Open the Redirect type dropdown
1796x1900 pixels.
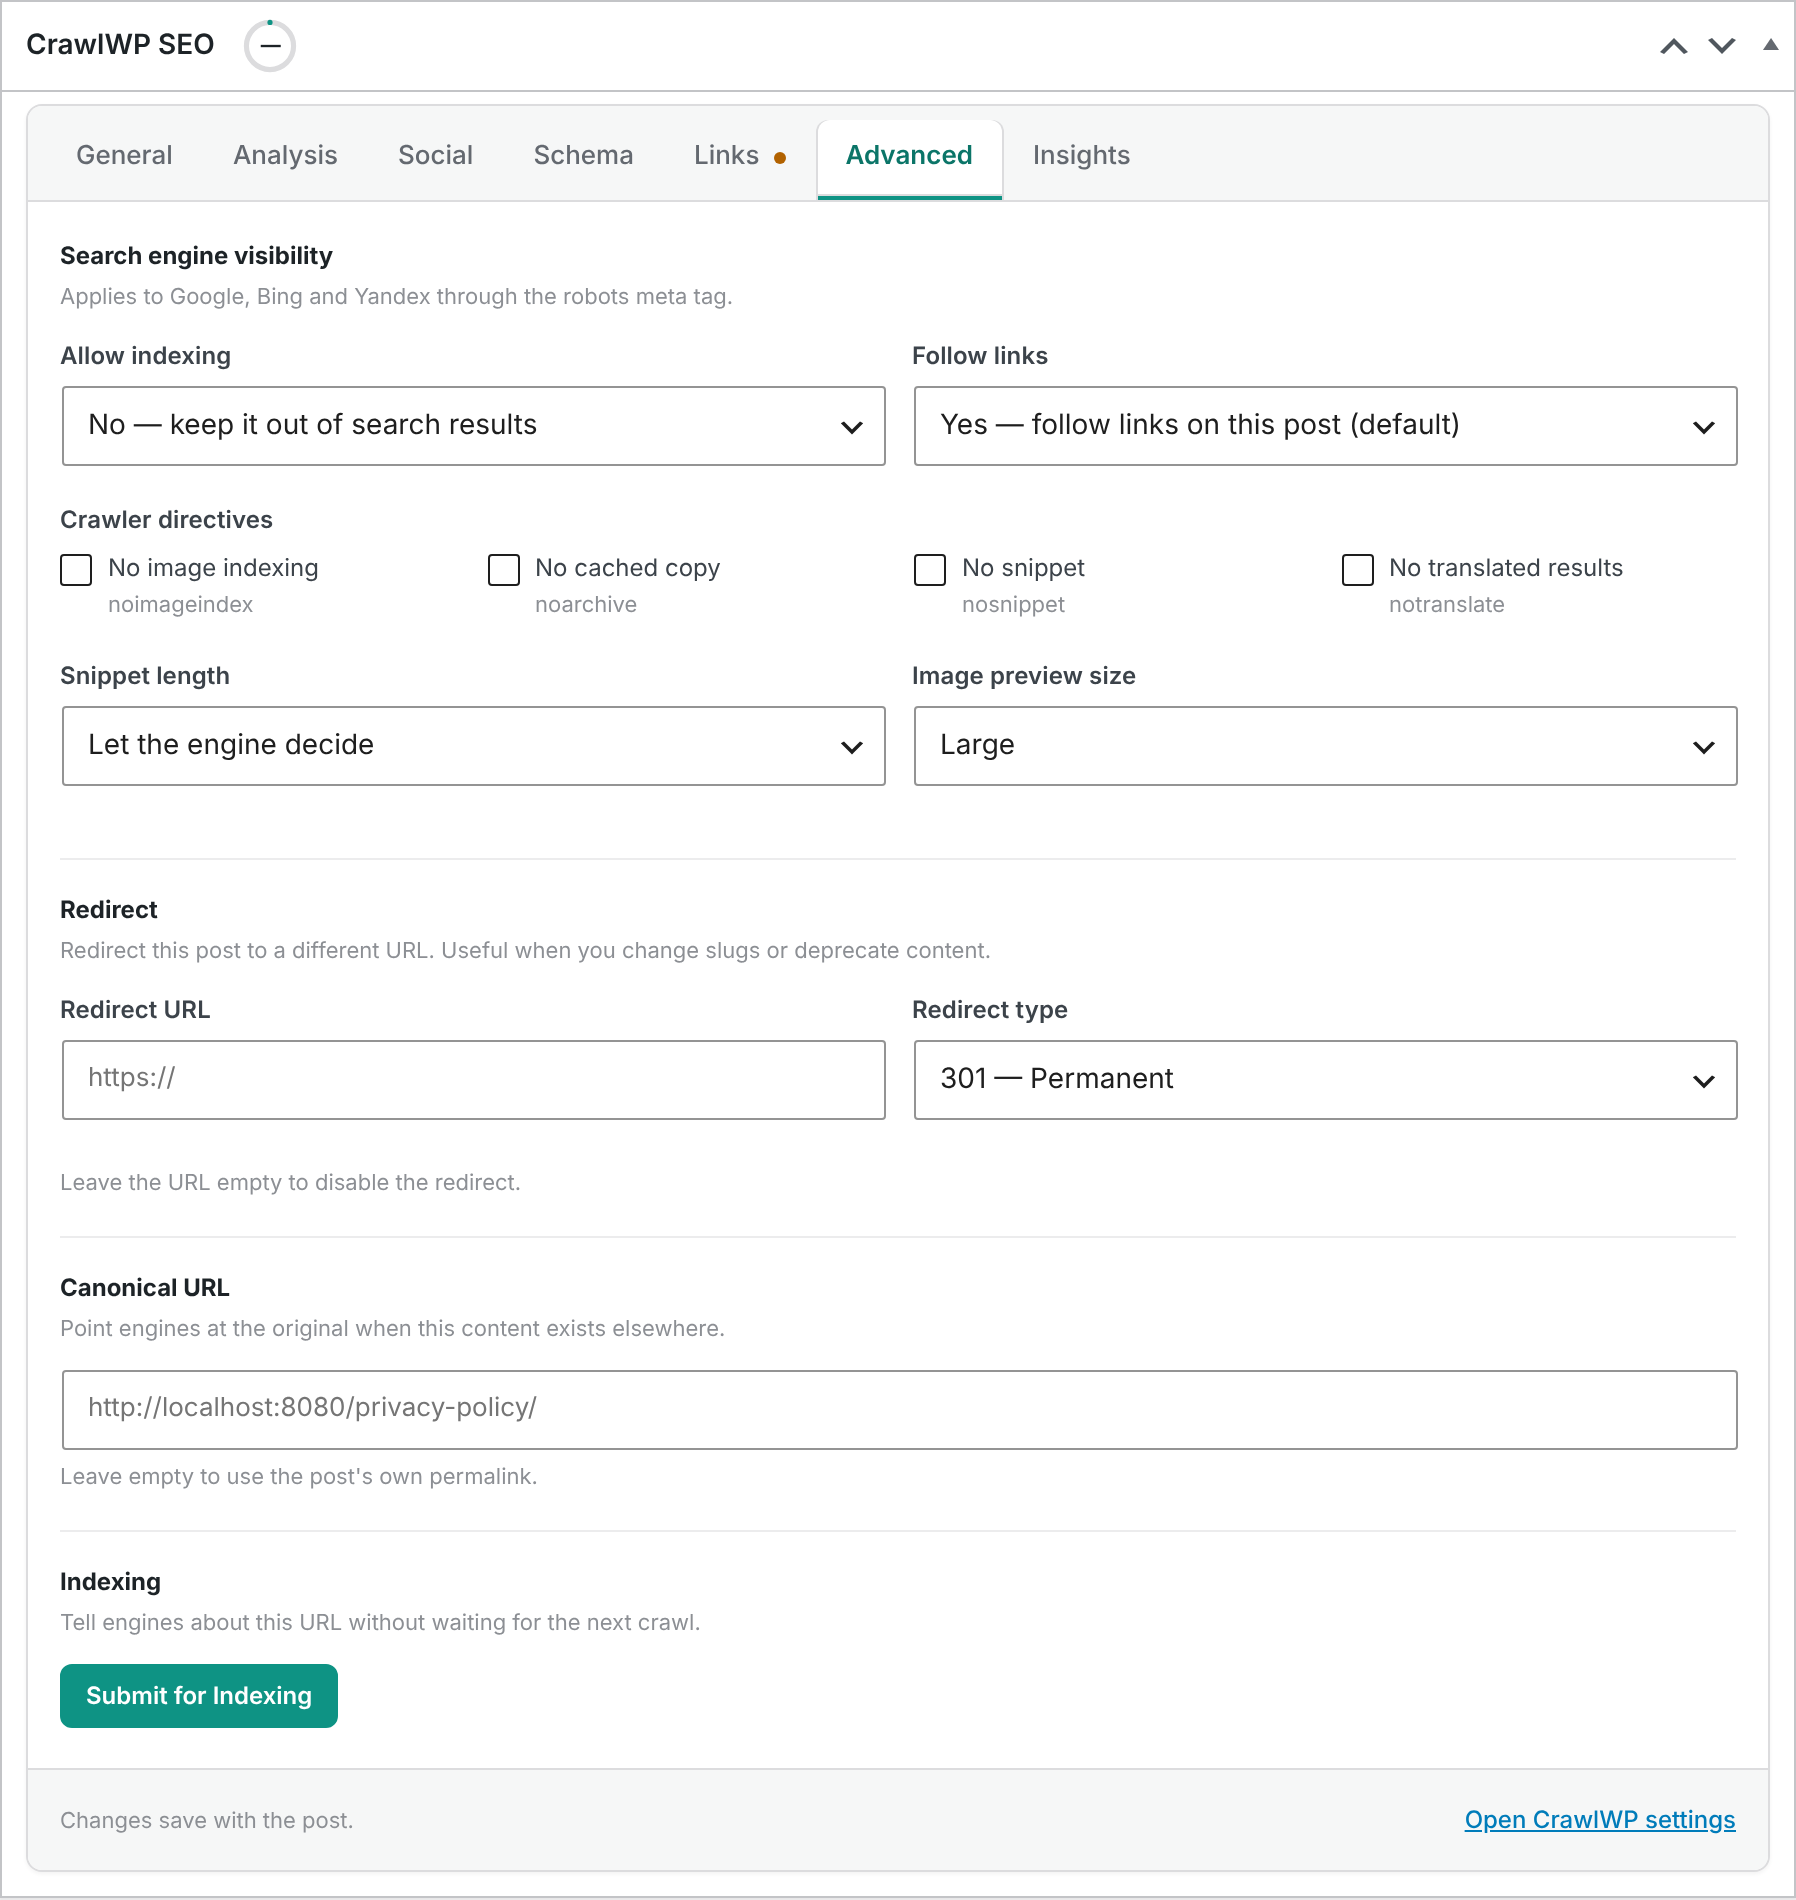(1325, 1080)
